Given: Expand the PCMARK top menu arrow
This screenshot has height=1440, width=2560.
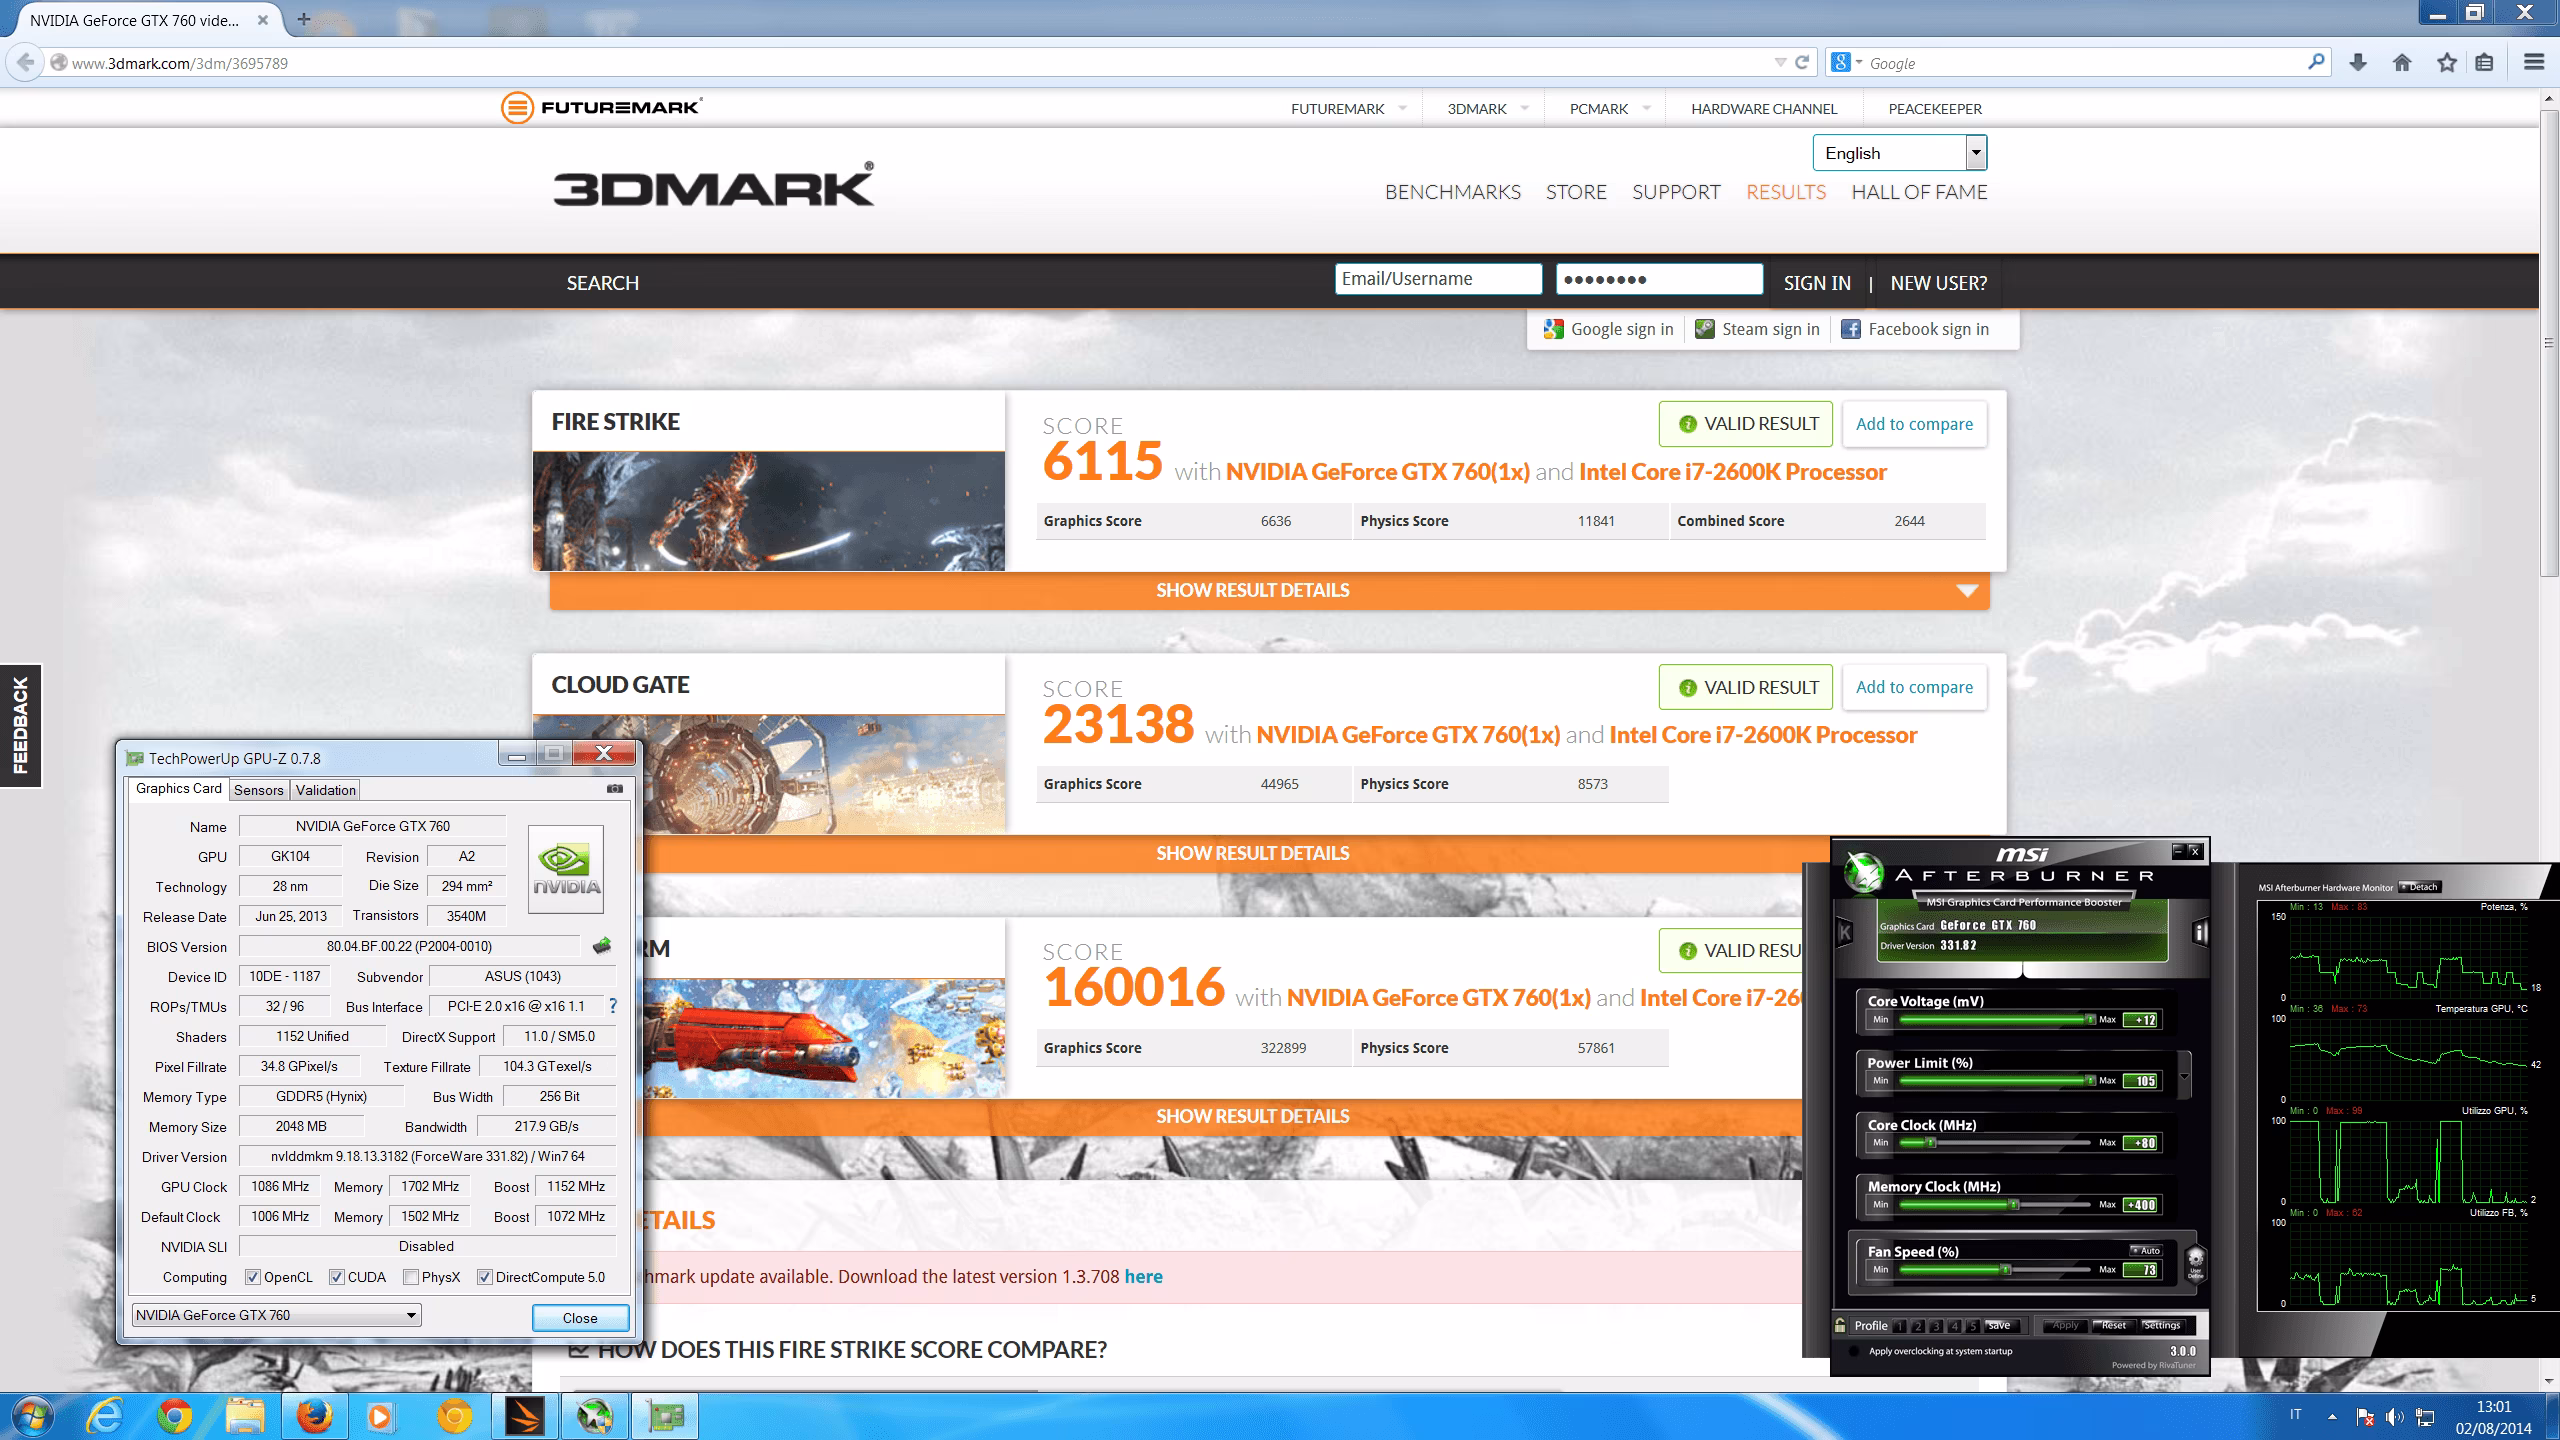Looking at the screenshot, I should [1646, 108].
